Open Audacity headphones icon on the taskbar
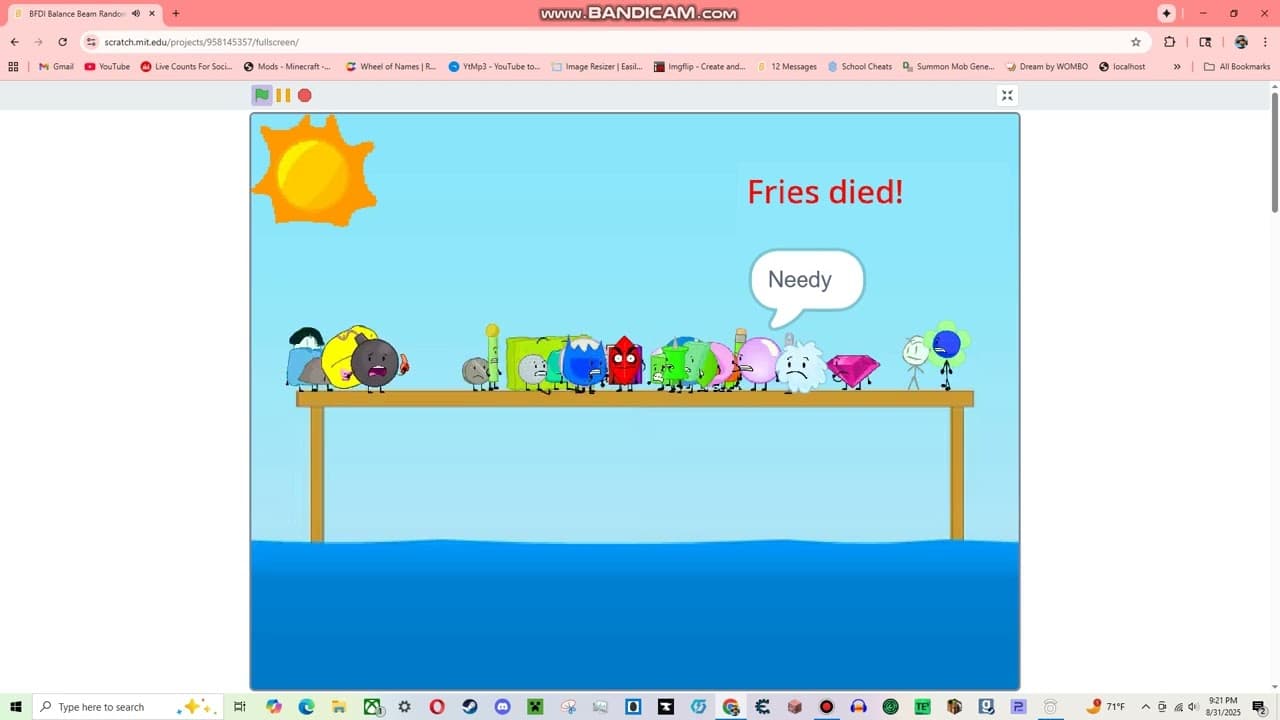 click(x=858, y=707)
